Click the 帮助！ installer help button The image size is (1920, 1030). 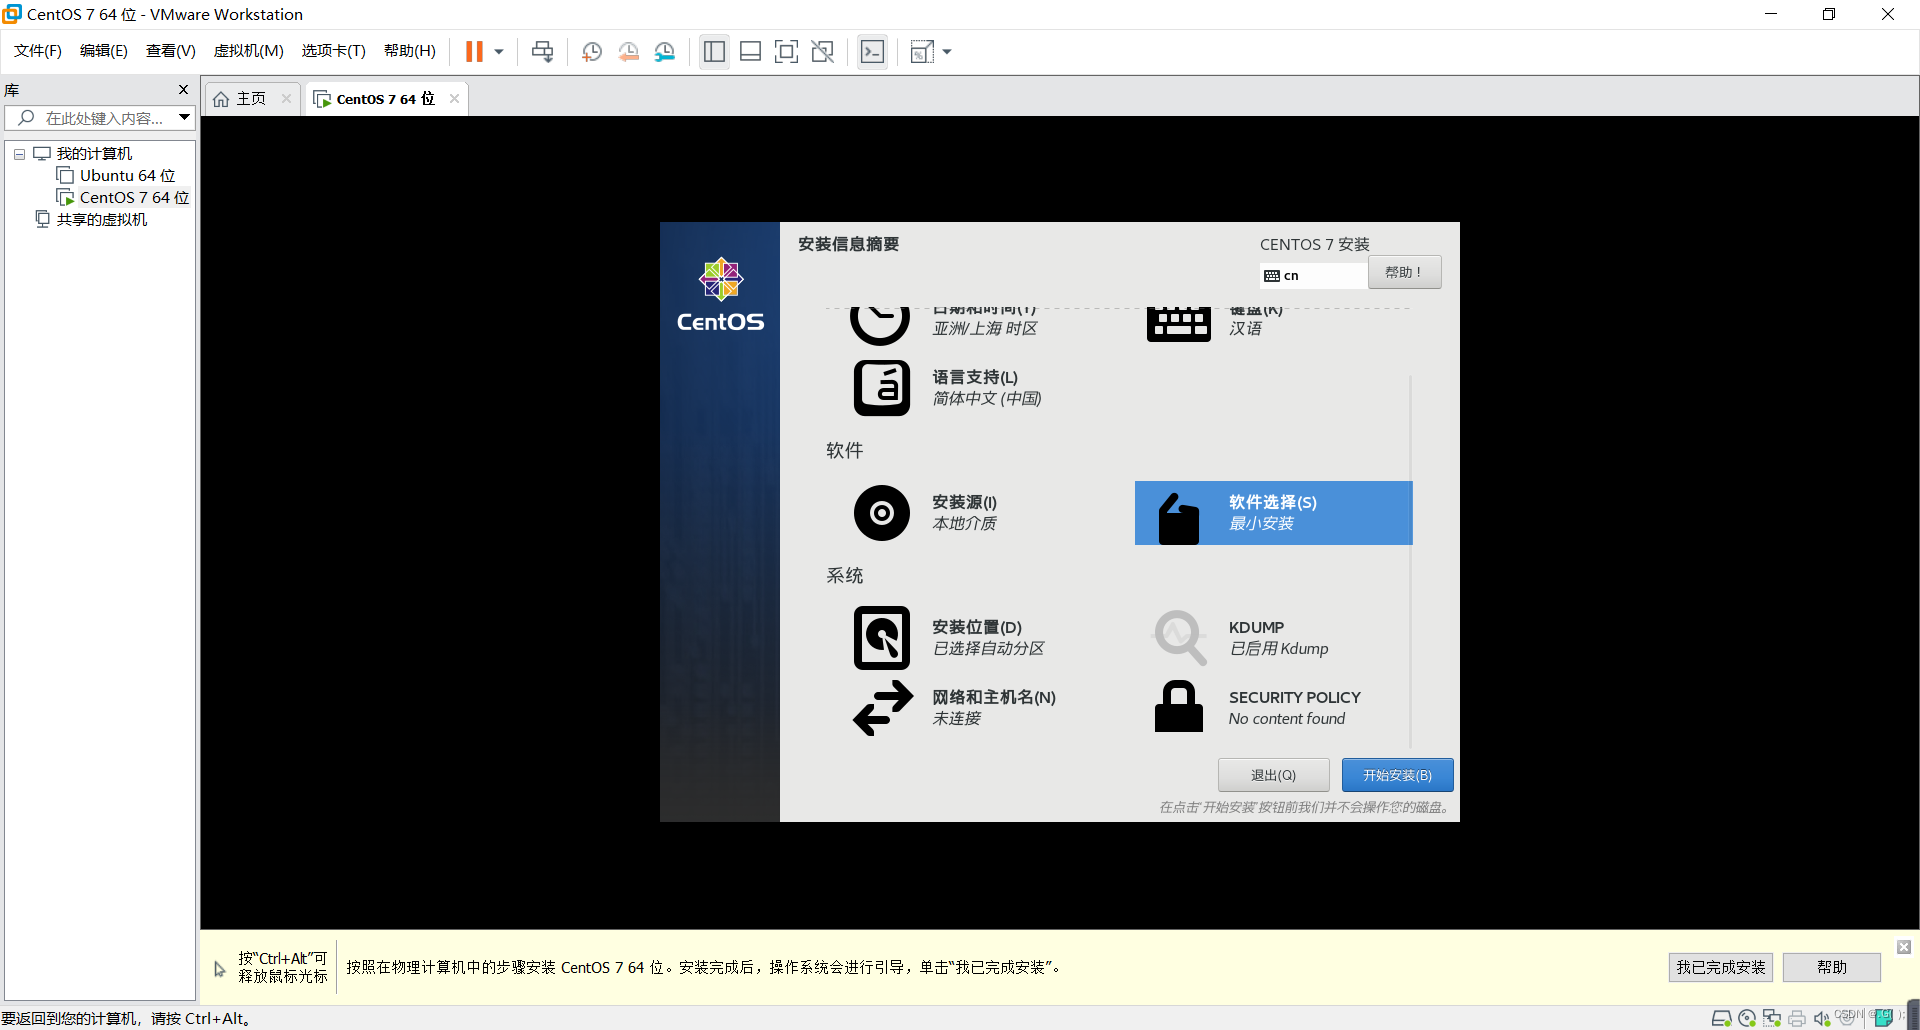[1405, 272]
